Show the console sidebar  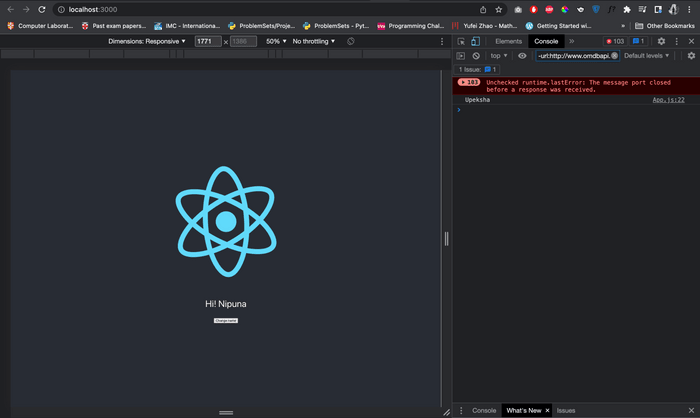click(461, 56)
